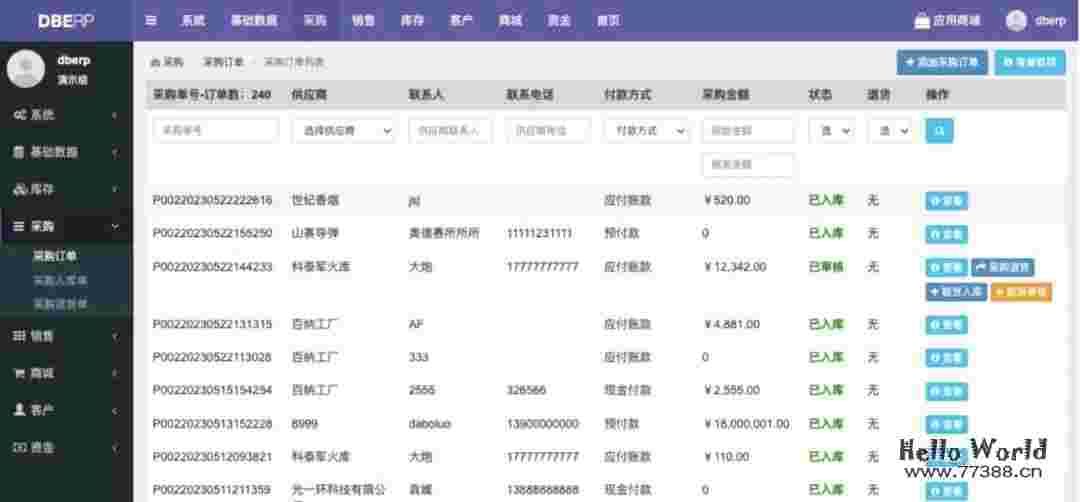Viewport: 1080px width, 502px height.
Task: Open the 应用商城 shopping bag link
Action: [947, 21]
